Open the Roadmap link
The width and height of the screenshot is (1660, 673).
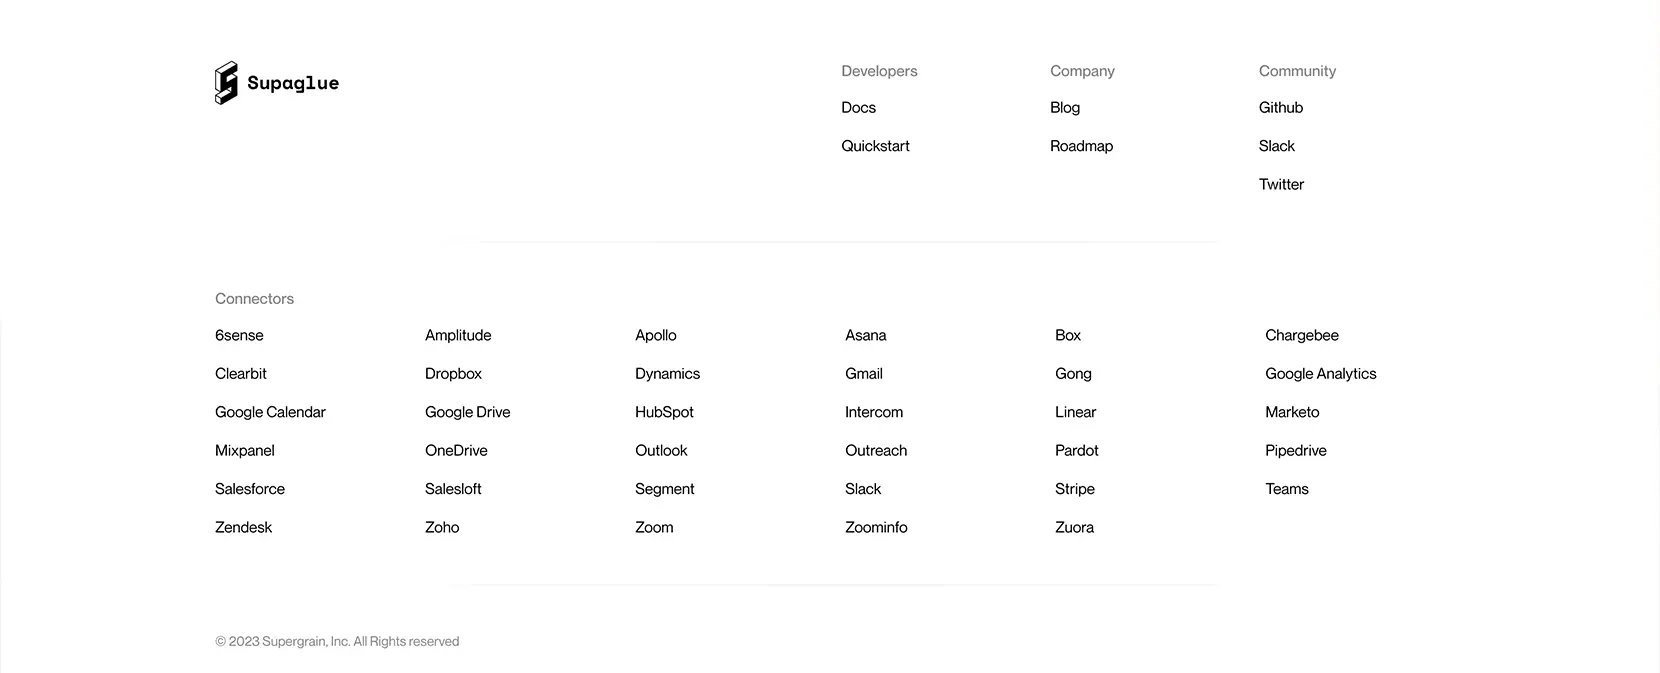click(1081, 146)
